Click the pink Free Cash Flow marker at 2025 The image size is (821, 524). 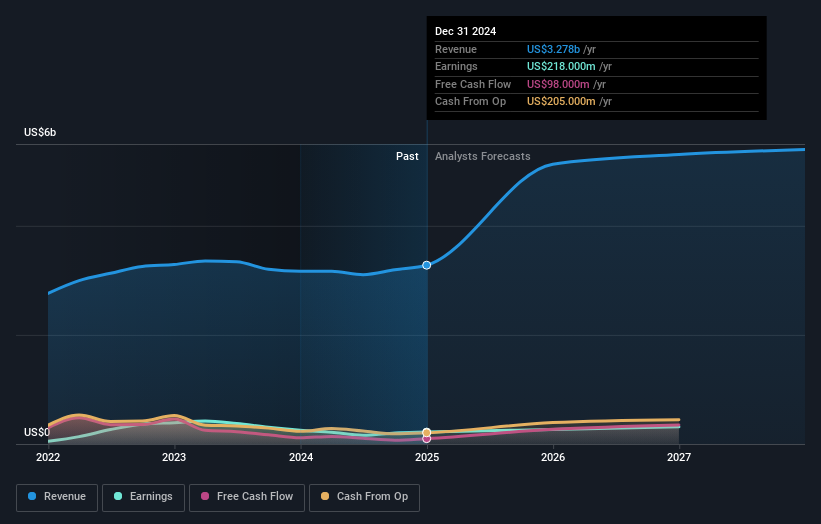point(427,439)
